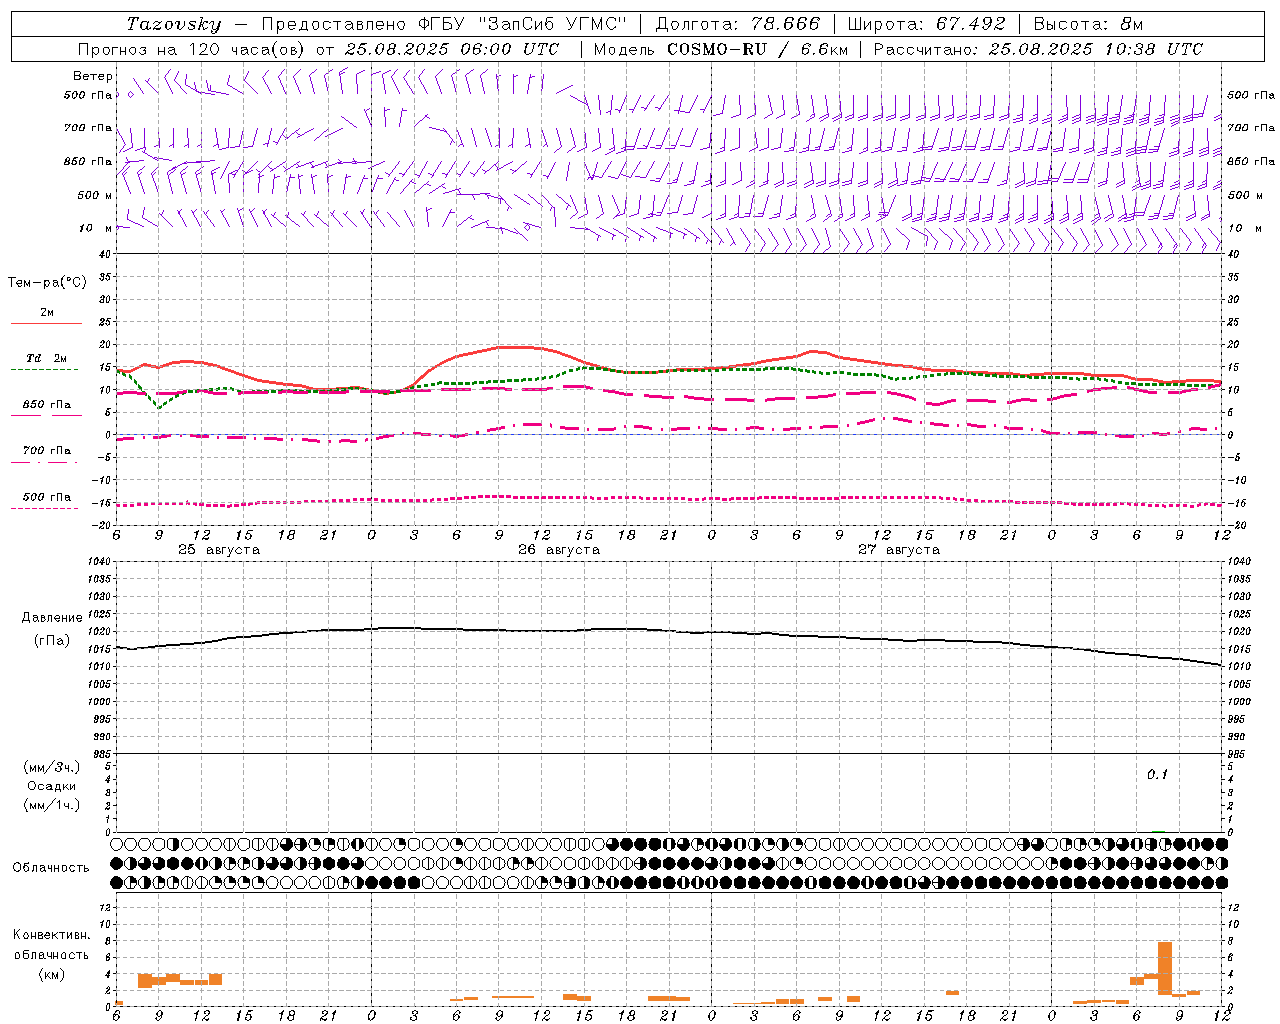Click the tallest orange convective cloud bar
This screenshot has height=1024, width=1280.
click(x=1164, y=968)
